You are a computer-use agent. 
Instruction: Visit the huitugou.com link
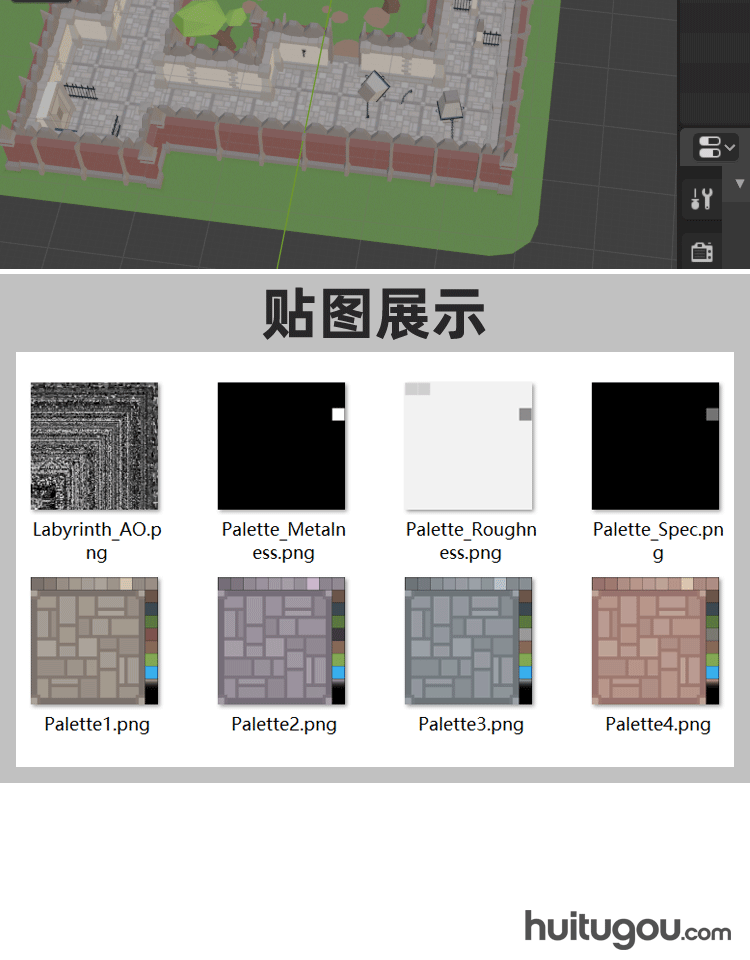pyautogui.click(x=627, y=929)
